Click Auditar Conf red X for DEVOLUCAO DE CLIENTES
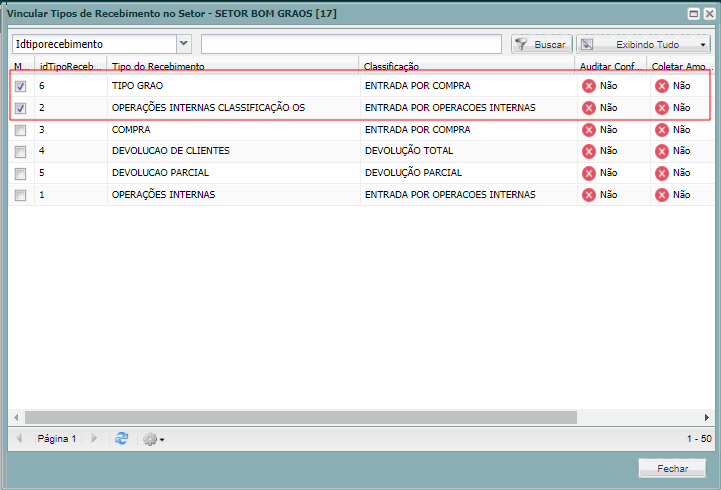 pos(589,151)
